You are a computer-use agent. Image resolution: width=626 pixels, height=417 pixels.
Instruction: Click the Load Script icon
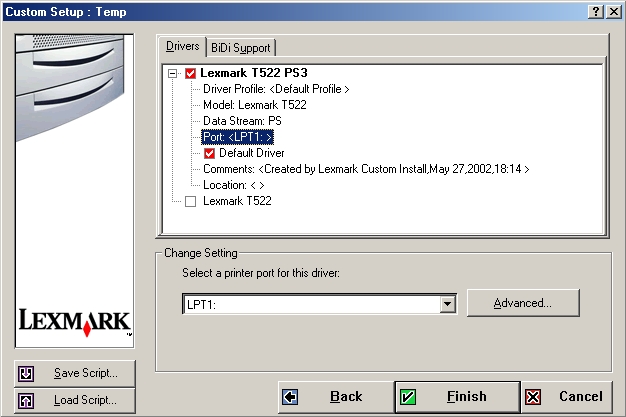26,401
